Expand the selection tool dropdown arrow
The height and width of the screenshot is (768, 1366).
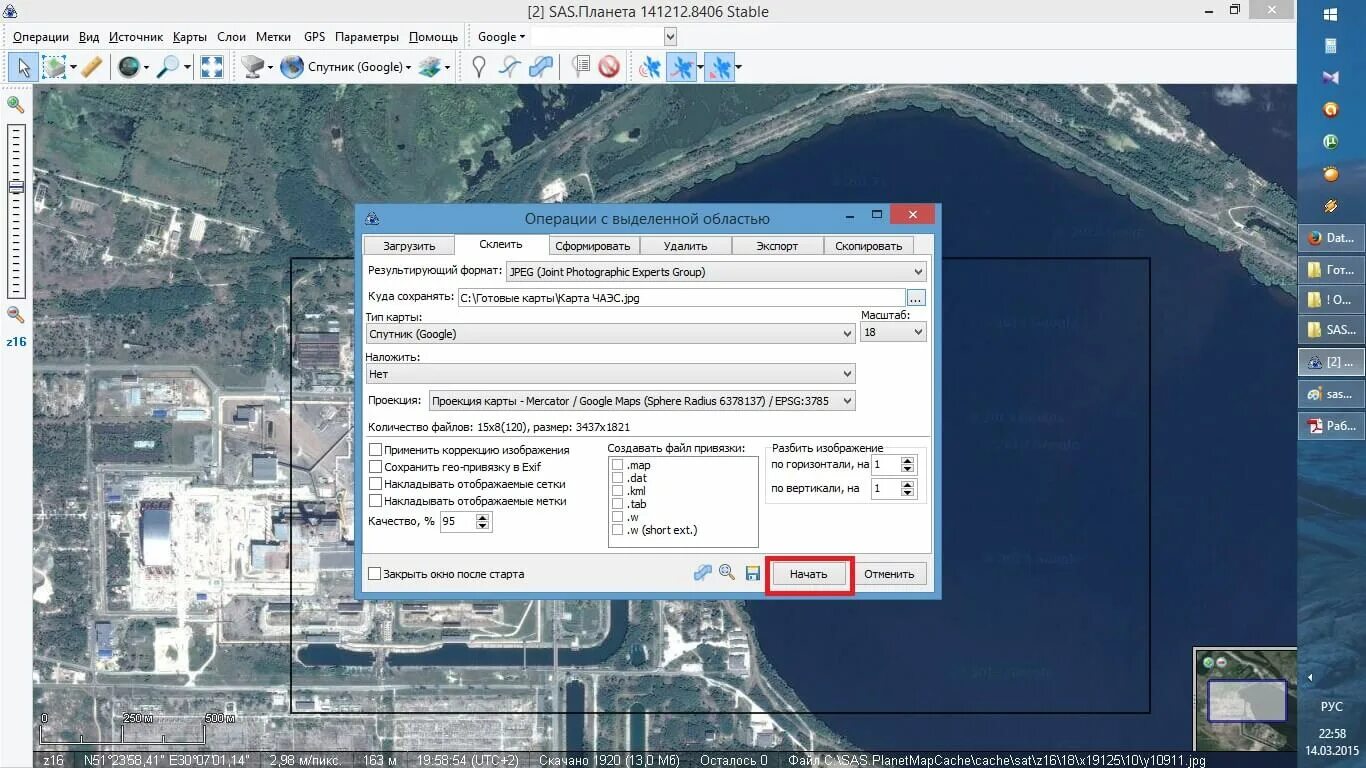[x=71, y=68]
